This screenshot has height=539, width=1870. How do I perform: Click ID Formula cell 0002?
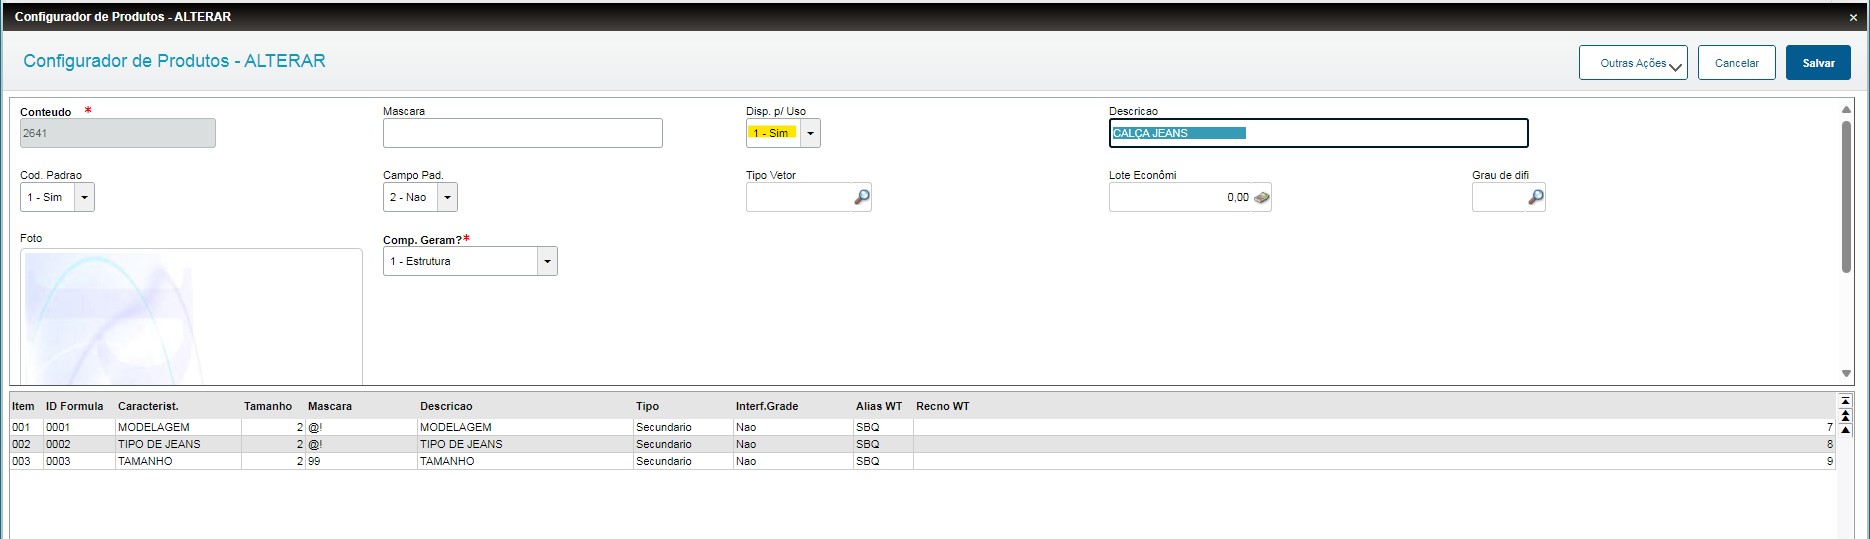[79, 444]
